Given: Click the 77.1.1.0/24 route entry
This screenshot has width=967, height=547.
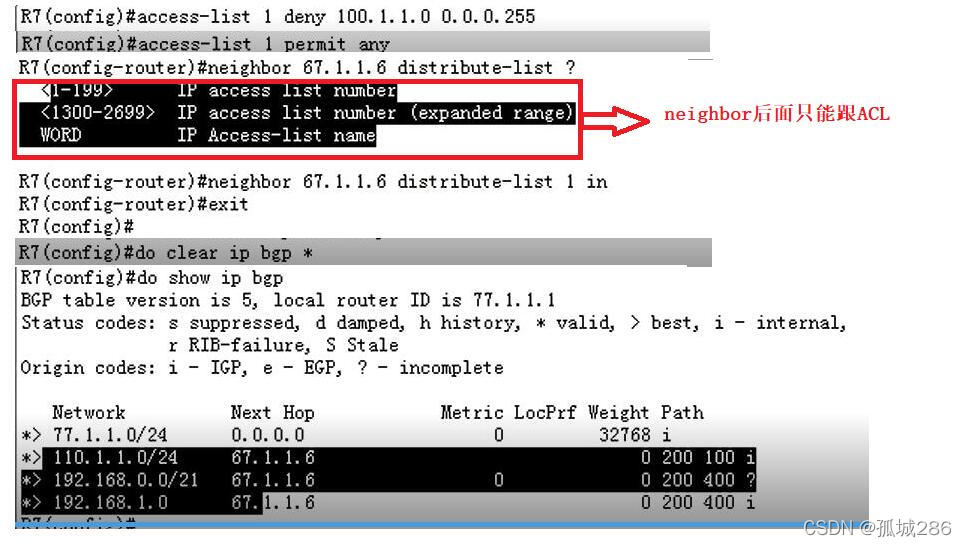Looking at the screenshot, I should (110, 435).
